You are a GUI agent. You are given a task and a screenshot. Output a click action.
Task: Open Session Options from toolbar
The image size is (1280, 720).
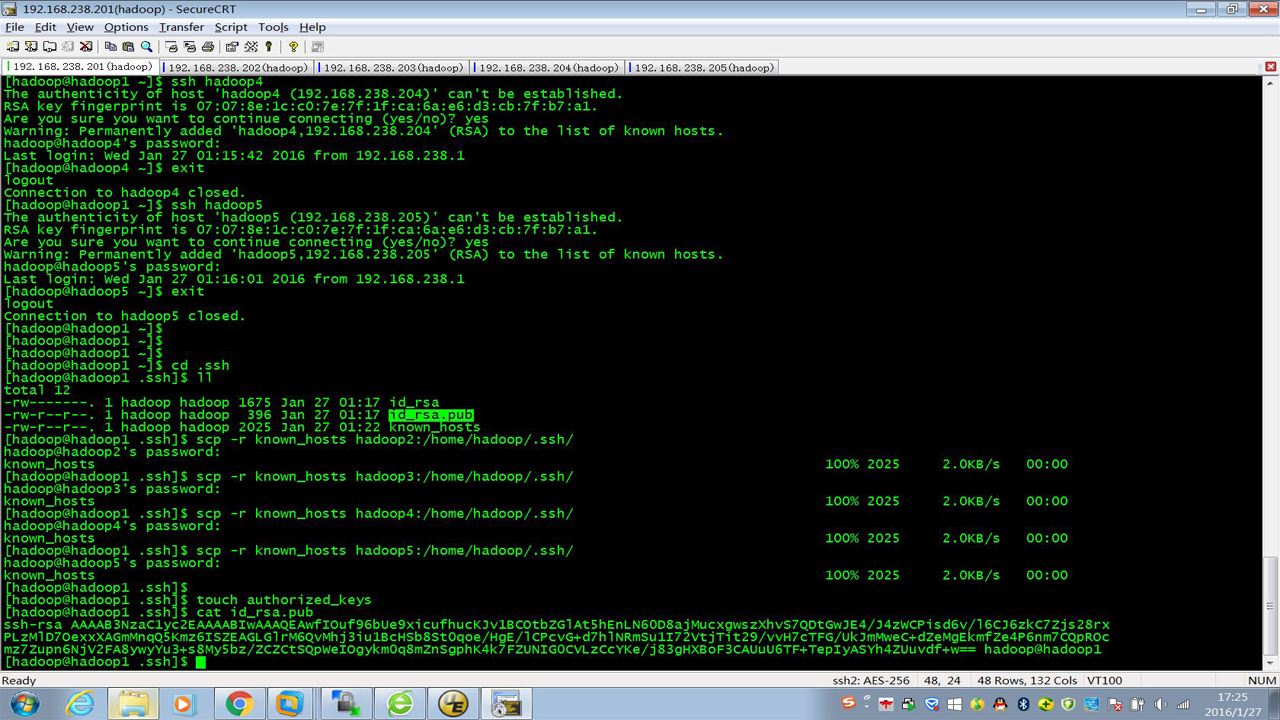point(232,46)
